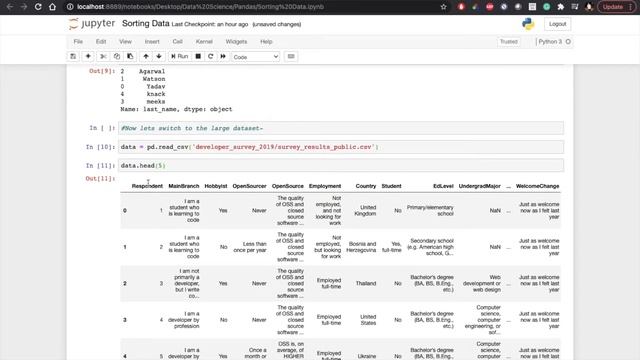Click the 'Less than once per year' cell

[250, 247]
